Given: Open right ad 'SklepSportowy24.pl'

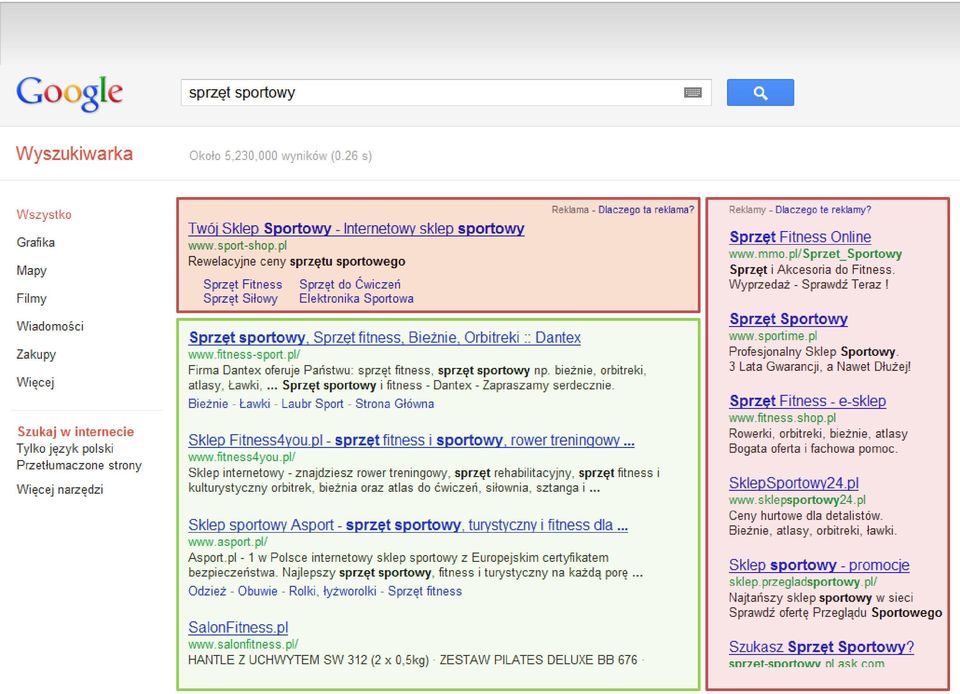Looking at the screenshot, I should coord(794,483).
